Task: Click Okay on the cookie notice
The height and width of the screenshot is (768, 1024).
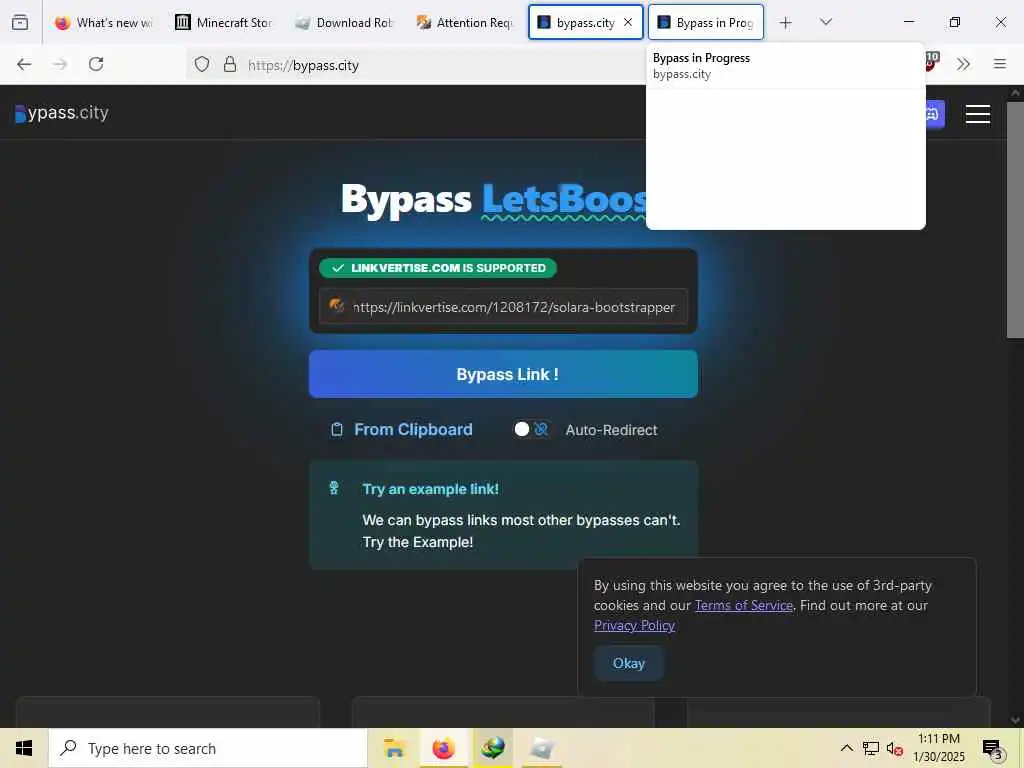Action: click(x=629, y=664)
